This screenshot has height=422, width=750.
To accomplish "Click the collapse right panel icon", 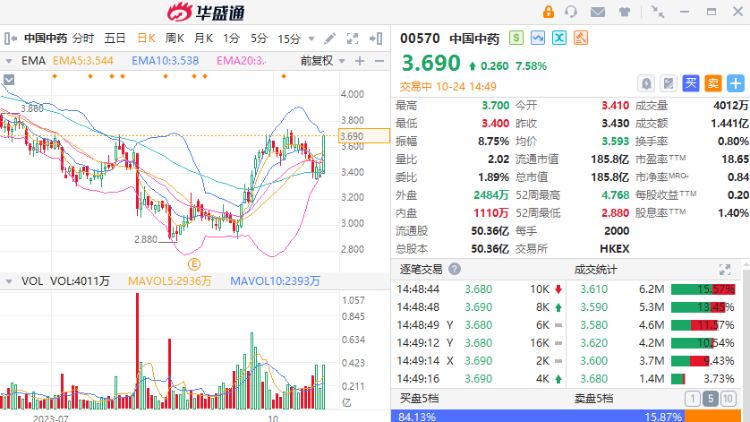I will pyautogui.click(x=376, y=38).
